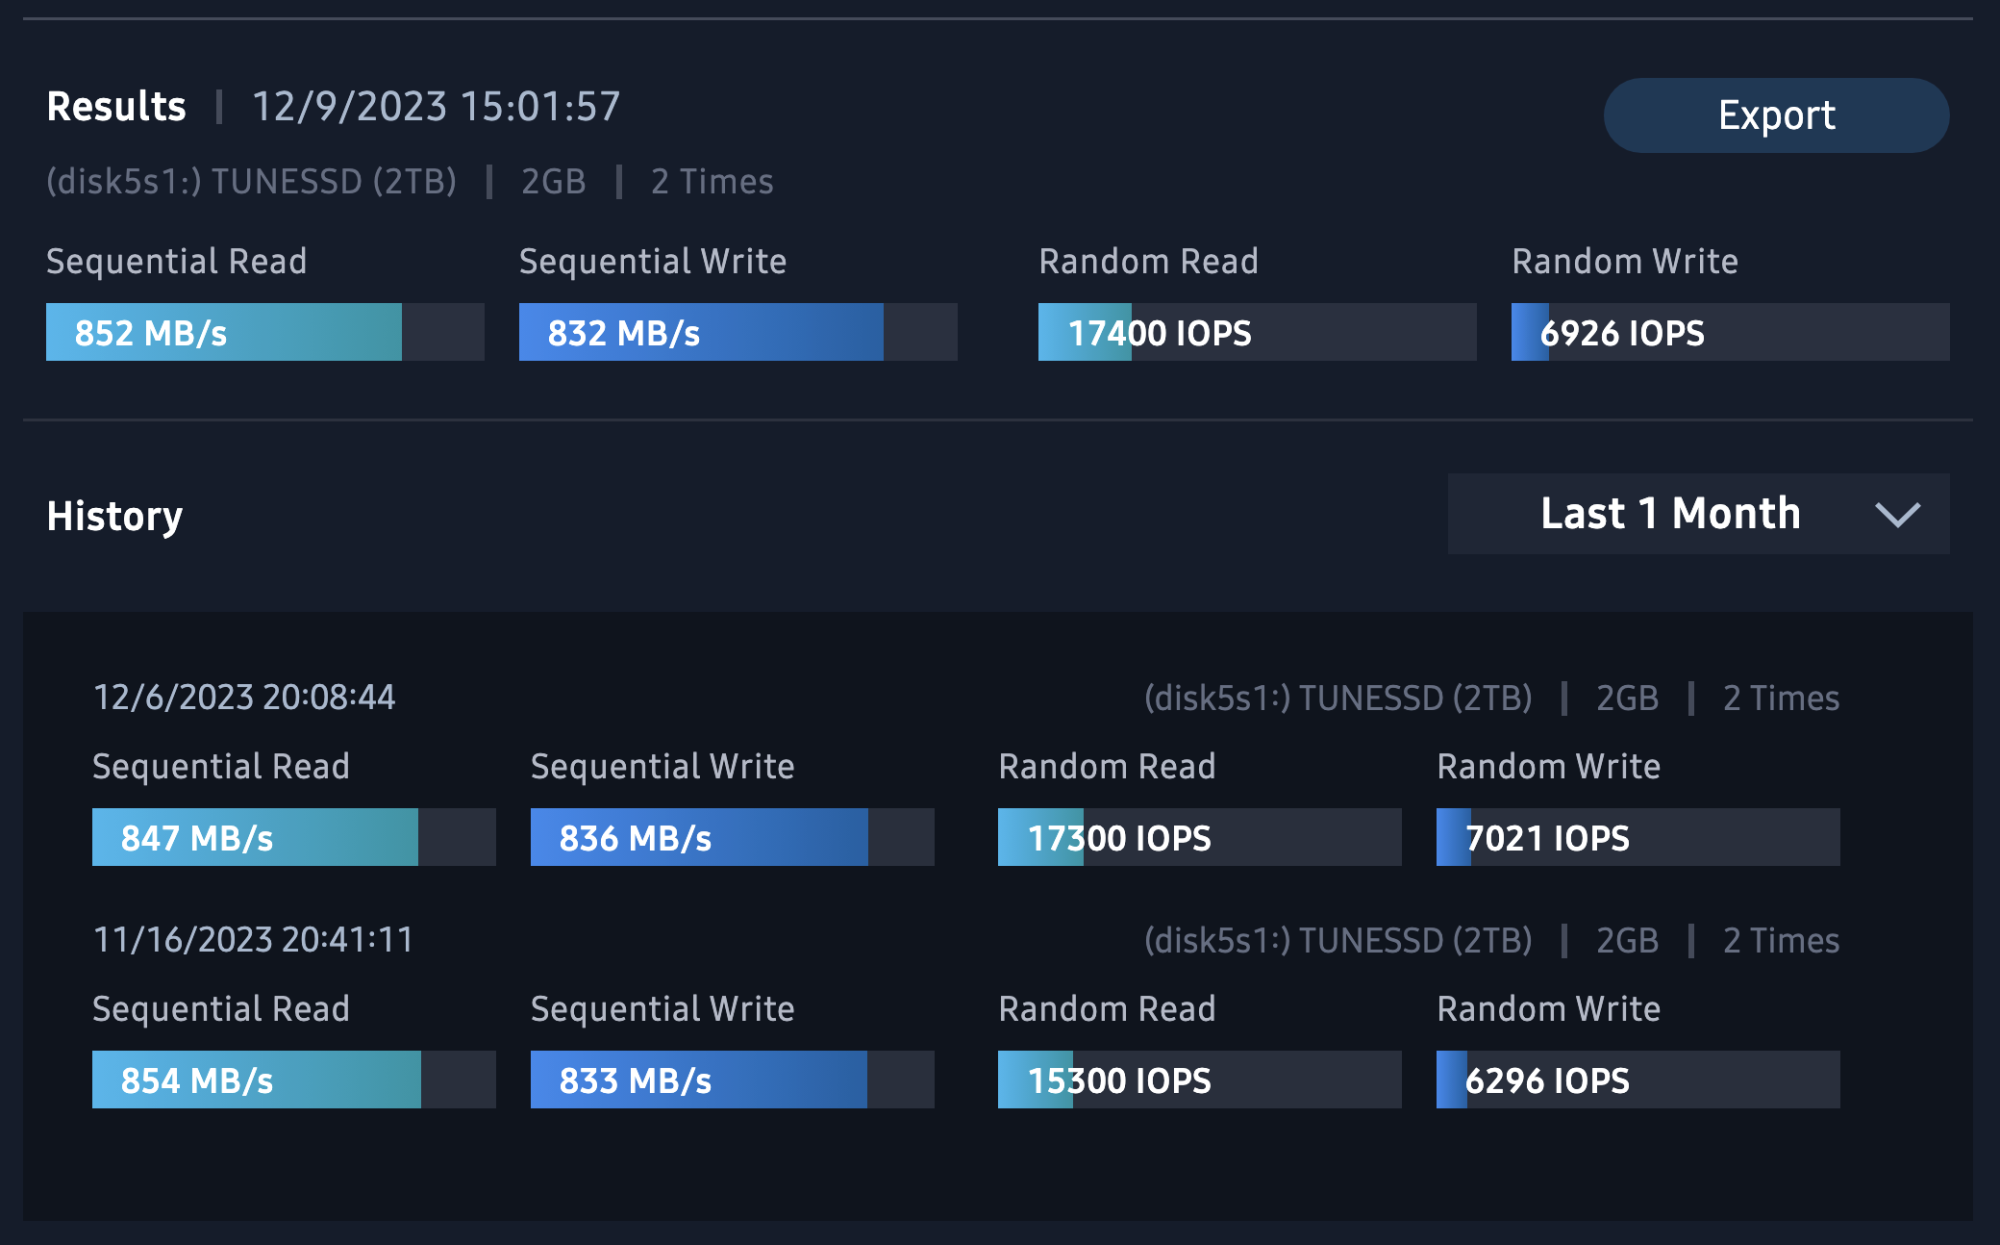2000x1245 pixels.
Task: Click the History heading
Action: point(114,516)
